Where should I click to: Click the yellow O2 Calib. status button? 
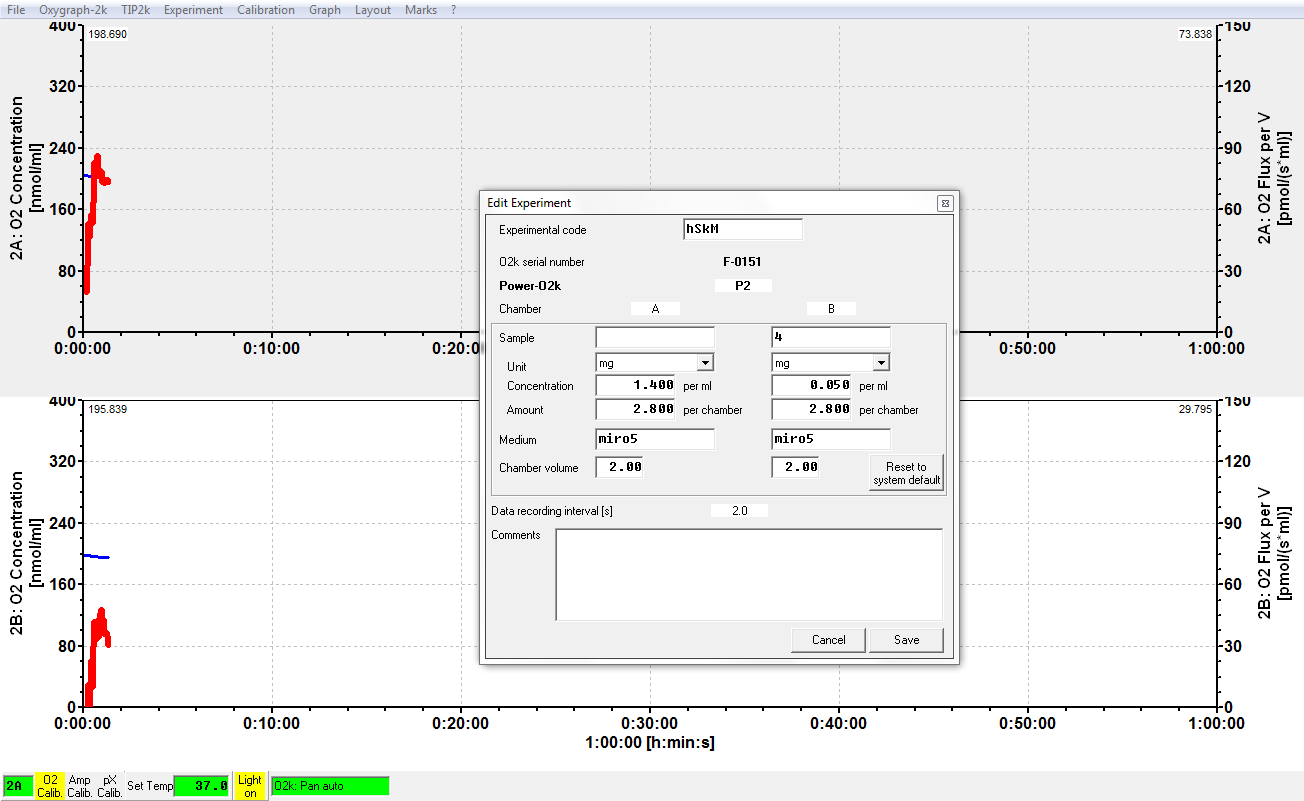click(50, 786)
